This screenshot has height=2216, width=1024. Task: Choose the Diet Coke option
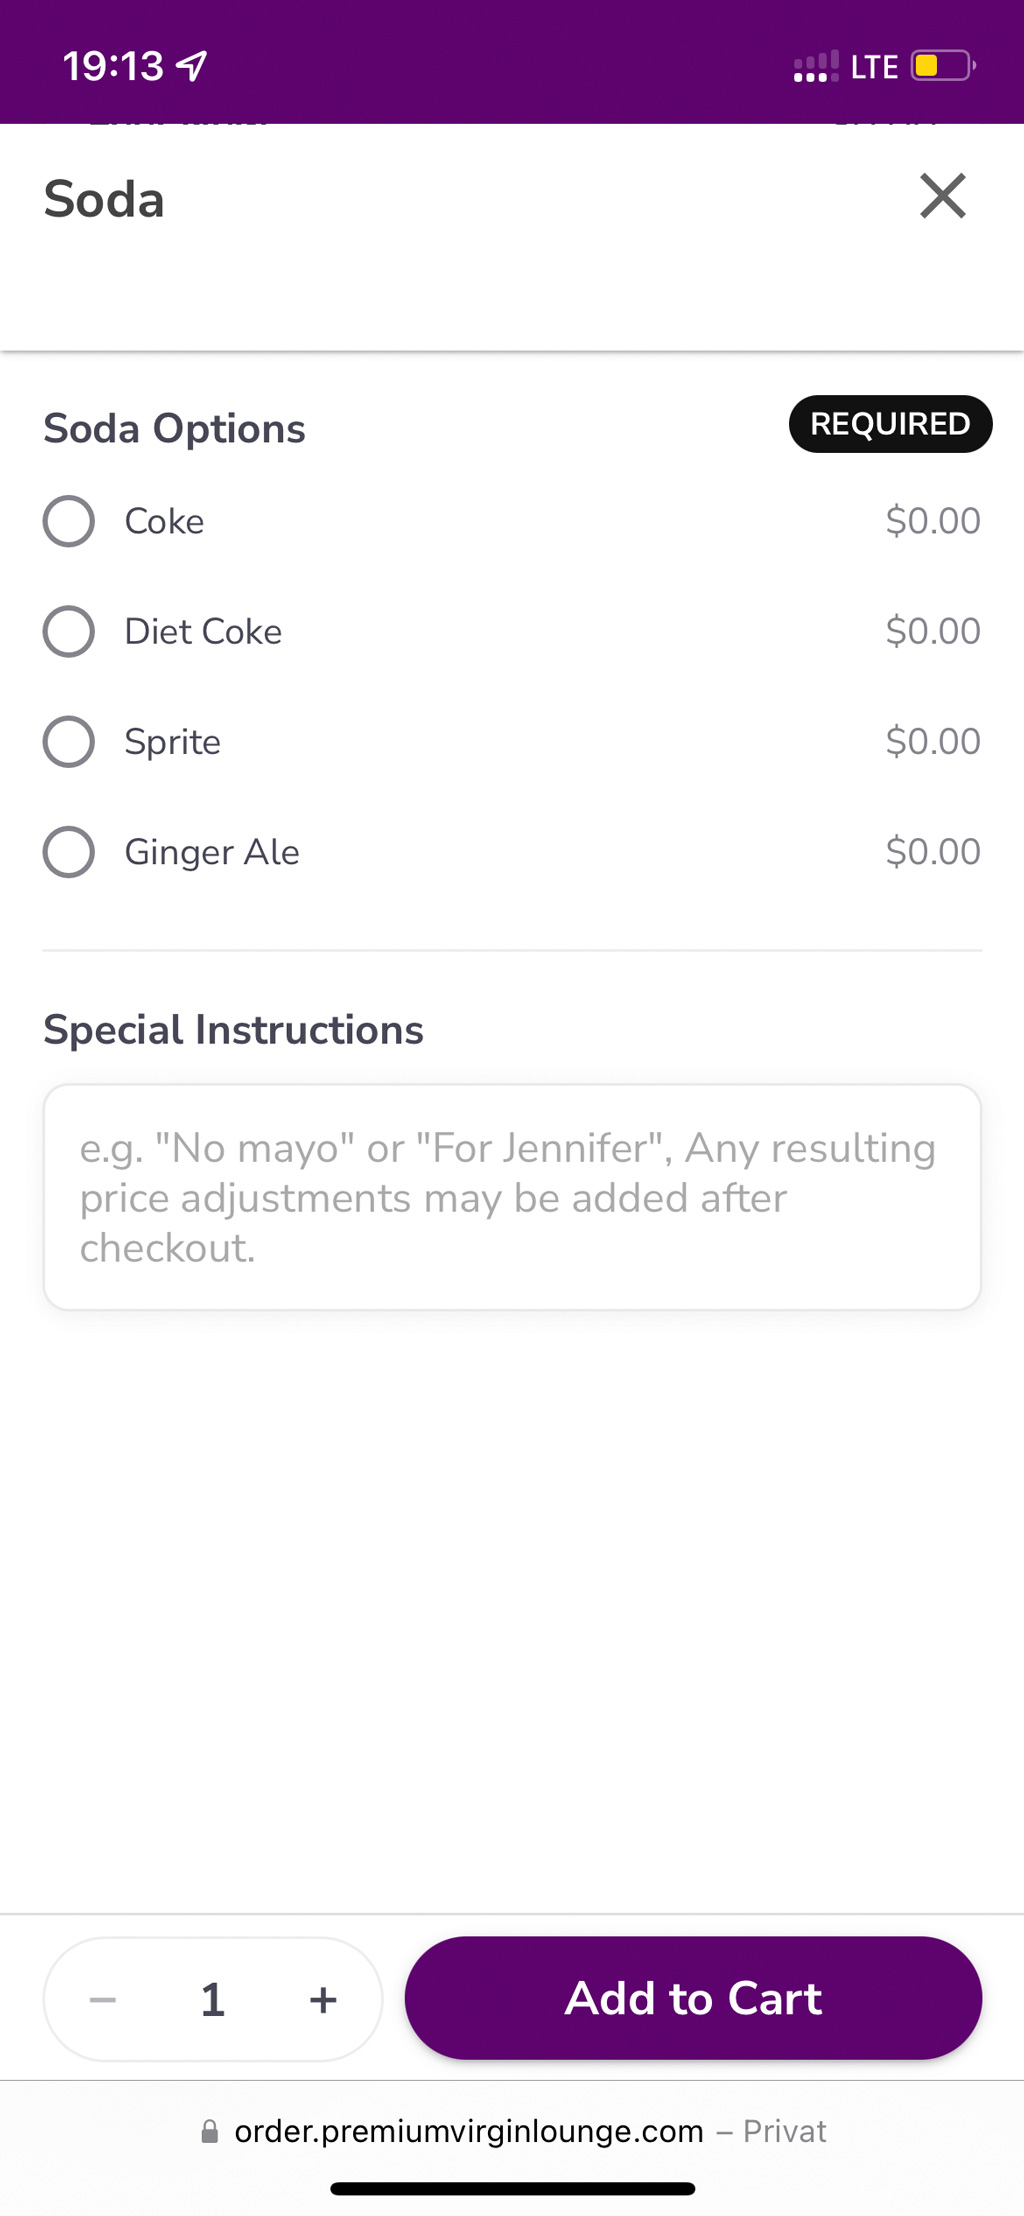point(69,632)
